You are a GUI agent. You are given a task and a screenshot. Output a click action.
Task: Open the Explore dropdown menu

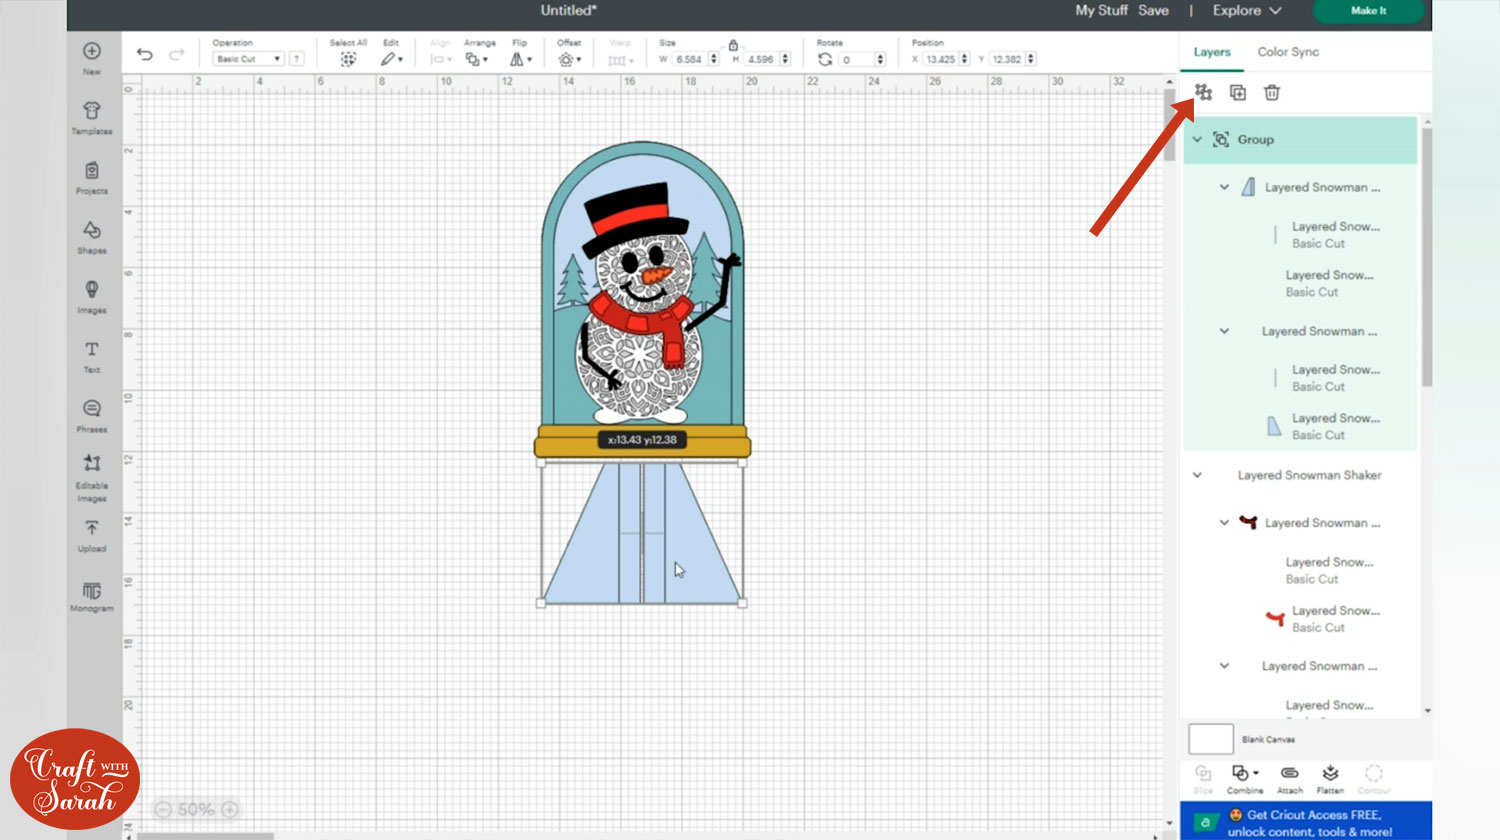click(x=1246, y=10)
